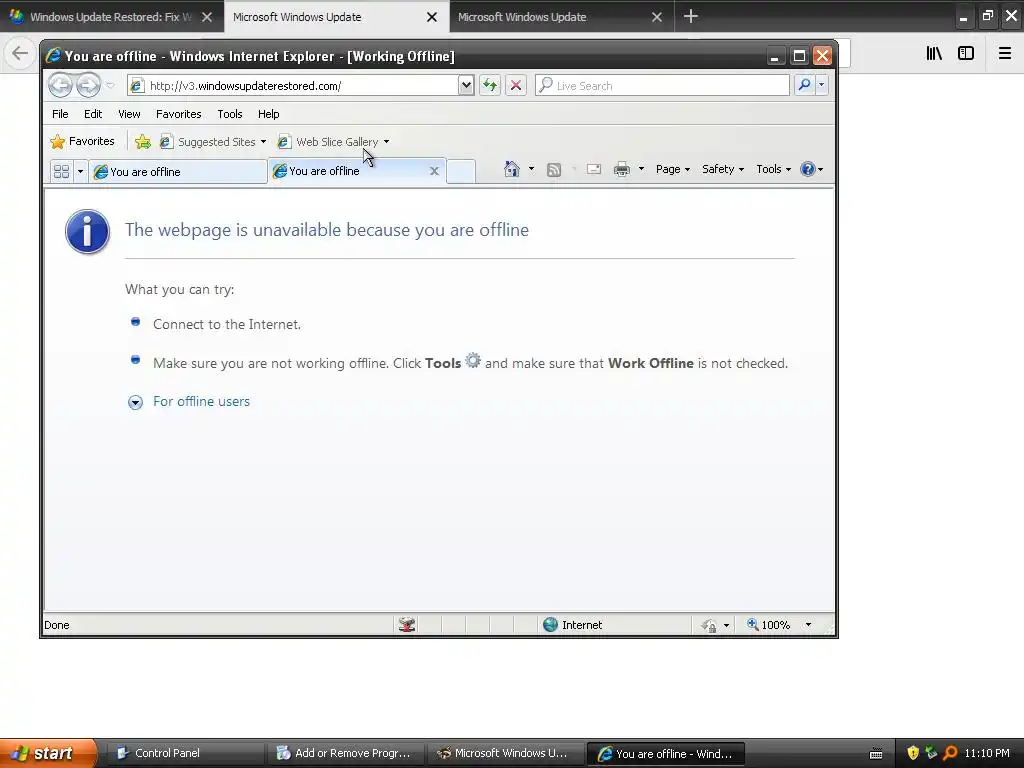Viewport: 1024px width, 768px height.
Task: Click the Help question mark icon
Action: click(x=808, y=169)
